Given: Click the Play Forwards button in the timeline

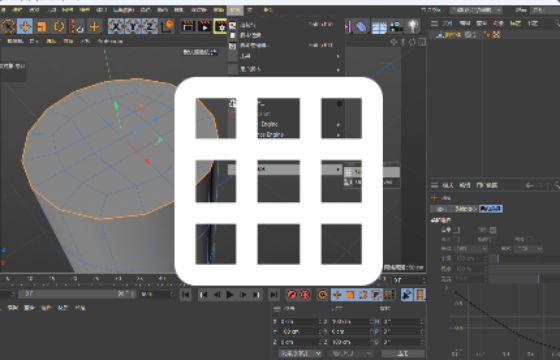Looking at the screenshot, I should [230, 295].
